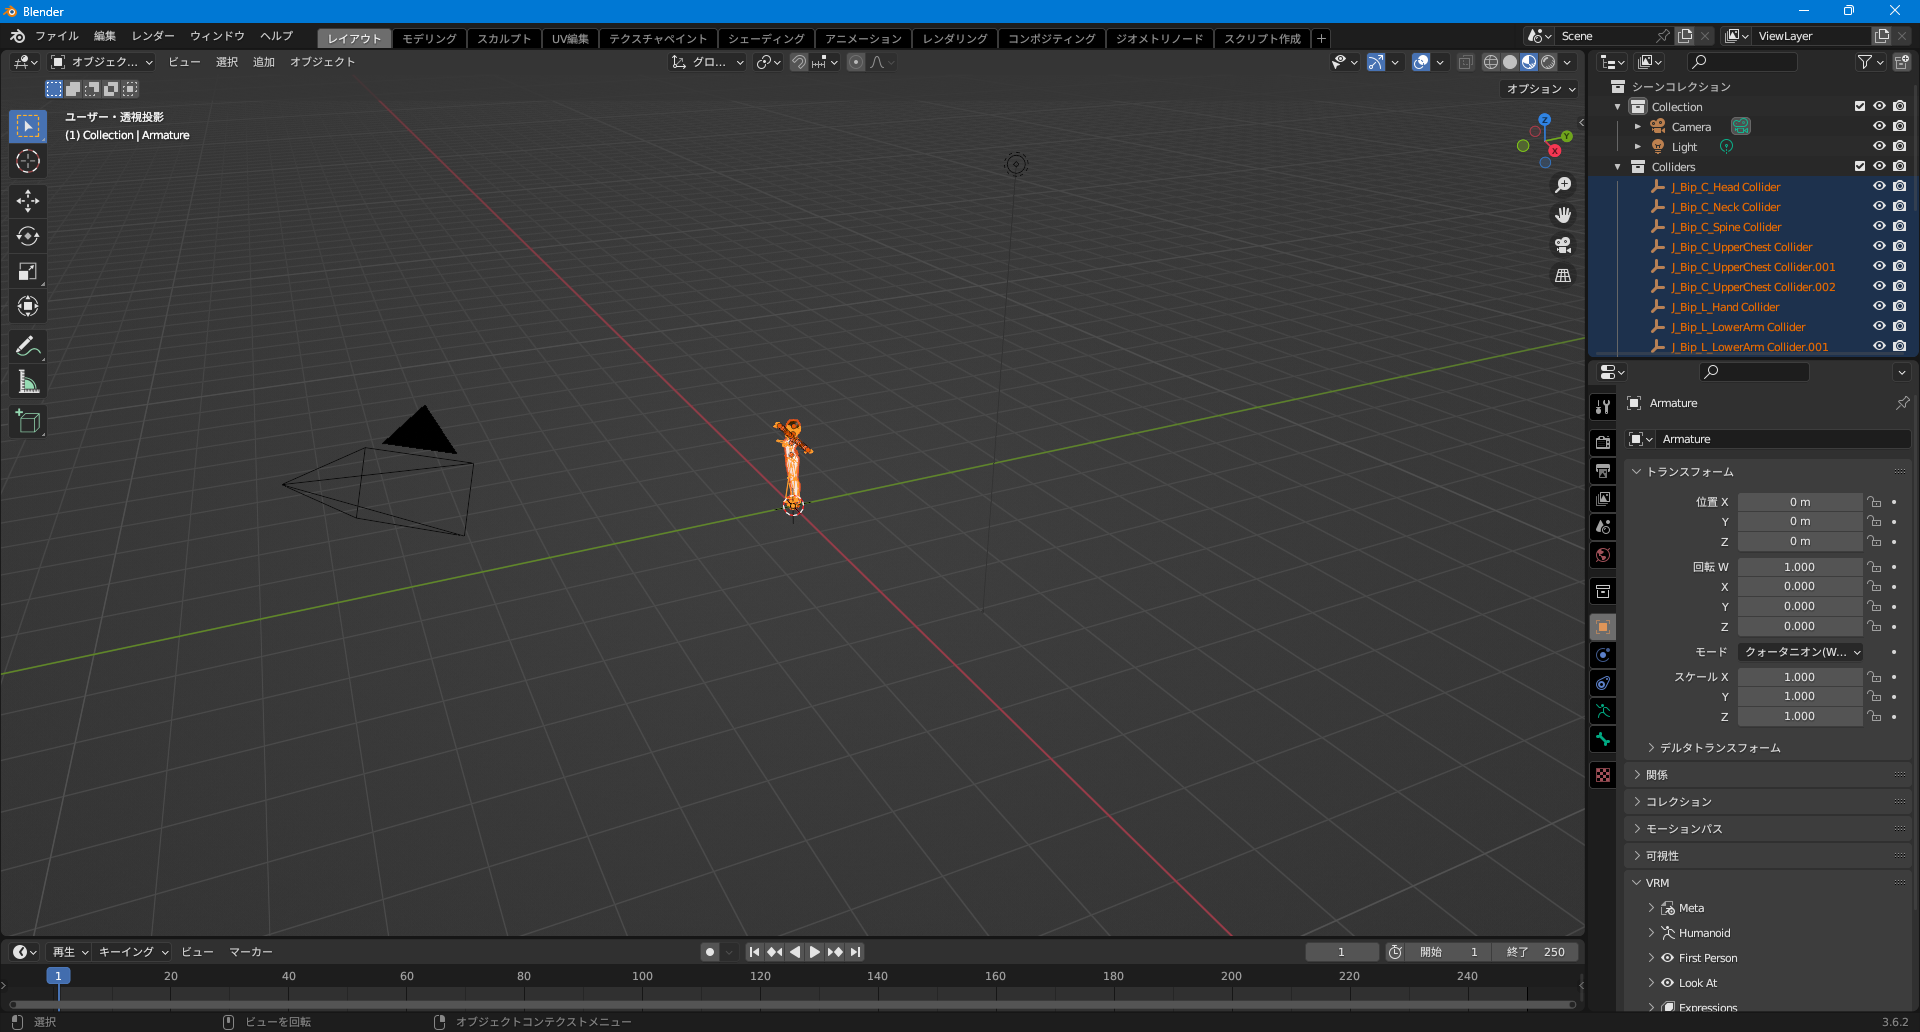Click the outliner search field
Screen dimensions: 1920x1032
click(1742, 62)
